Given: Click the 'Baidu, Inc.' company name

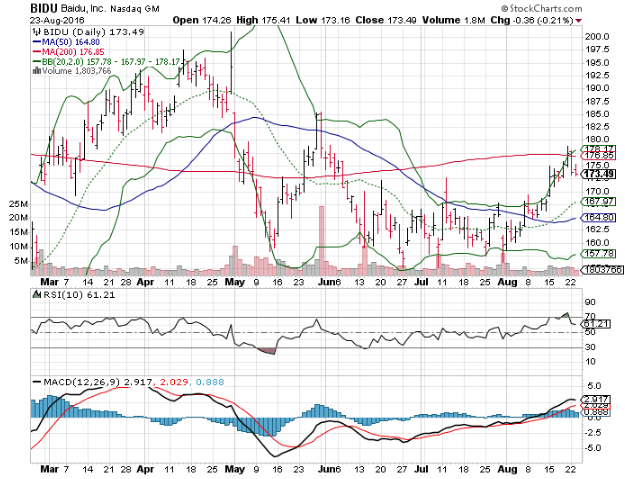Looking at the screenshot, I should [x=83, y=8].
